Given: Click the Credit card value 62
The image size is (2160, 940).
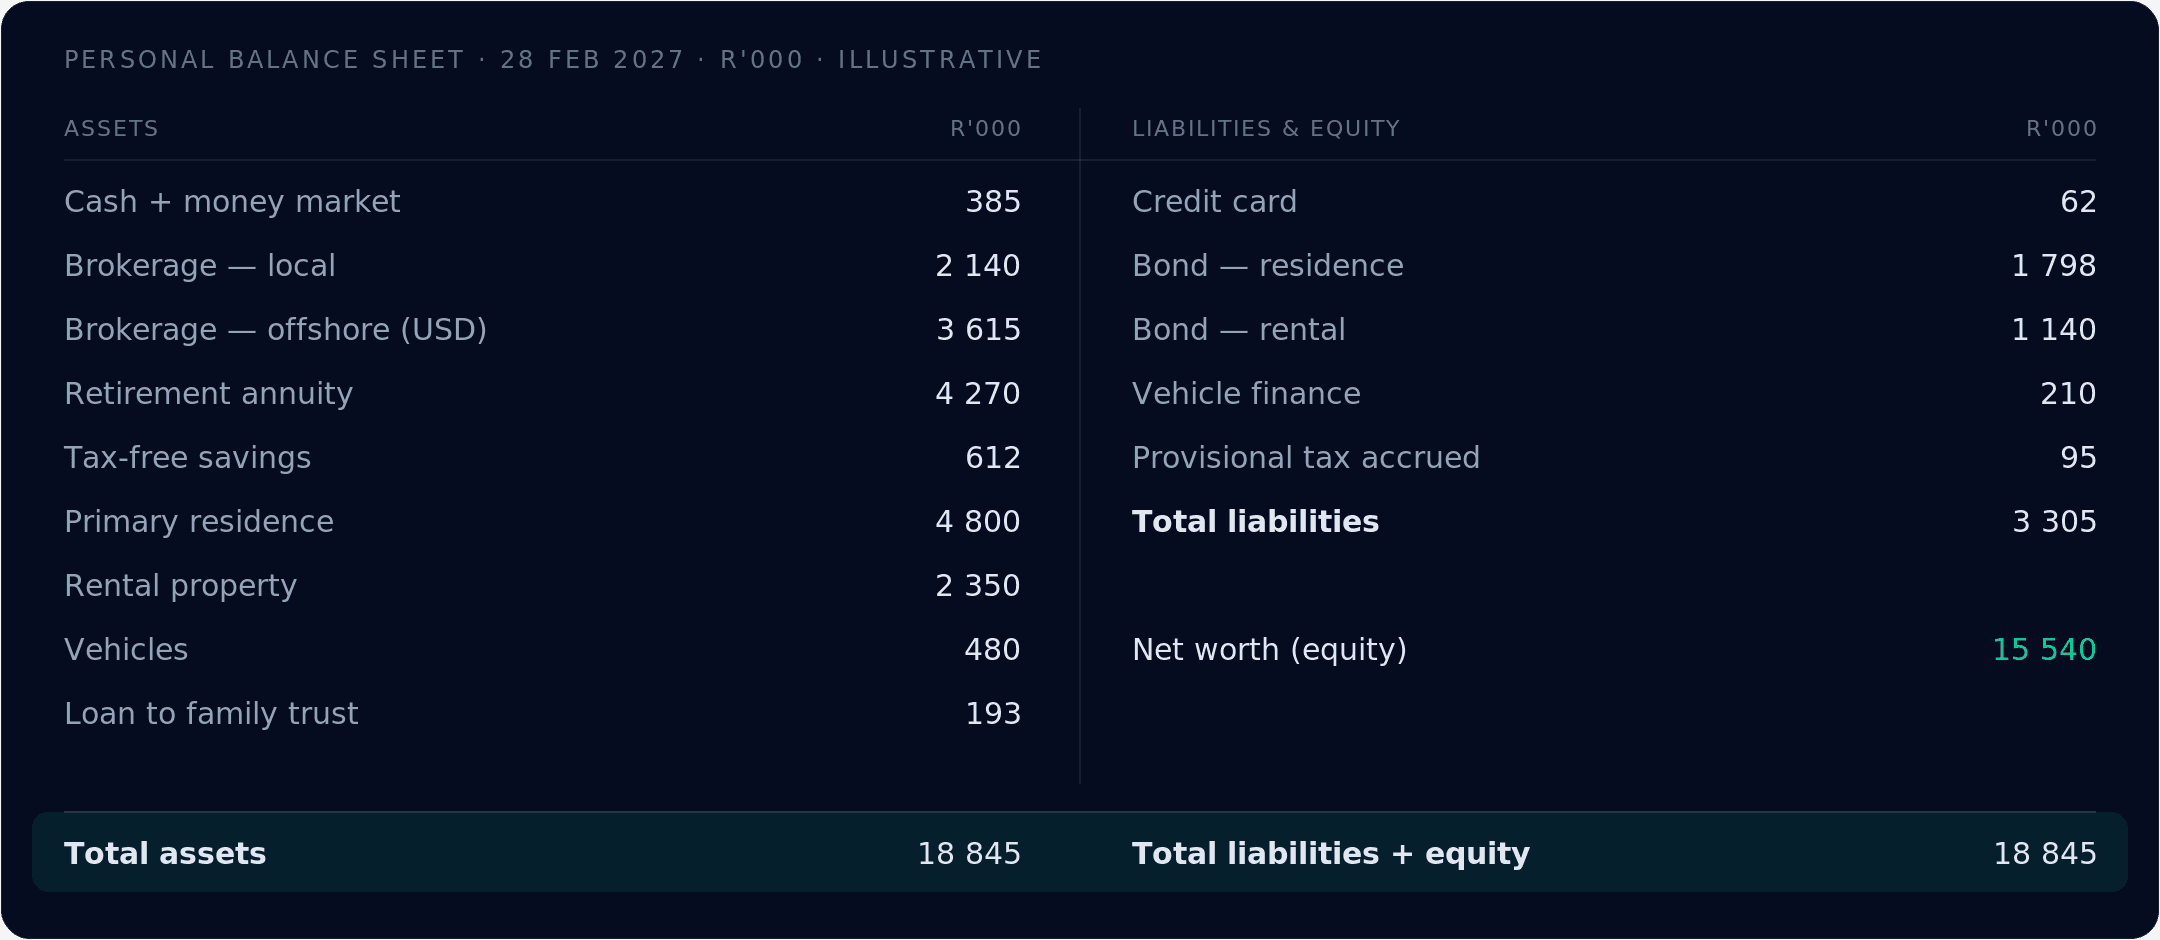Looking at the screenshot, I should pyautogui.click(x=2078, y=202).
